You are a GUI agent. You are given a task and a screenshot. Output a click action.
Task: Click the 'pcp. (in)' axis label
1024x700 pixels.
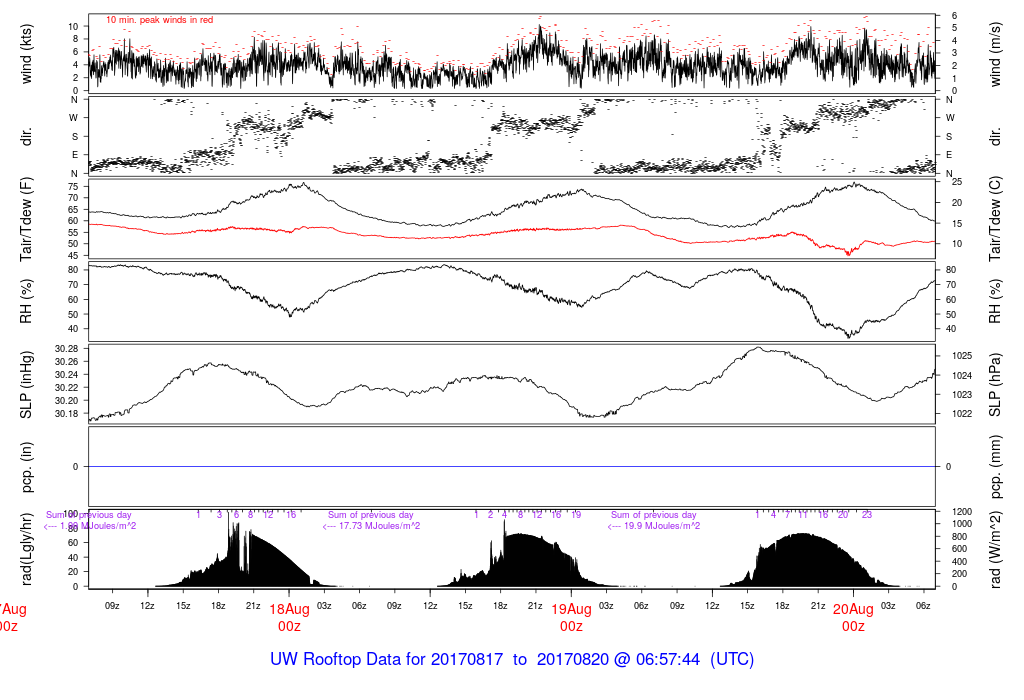(x=25, y=467)
